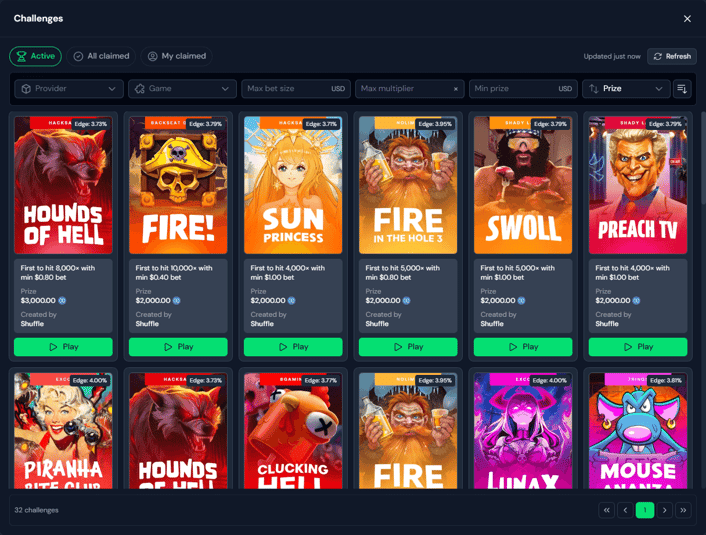Toggle sort direction icon button

pos(682,89)
